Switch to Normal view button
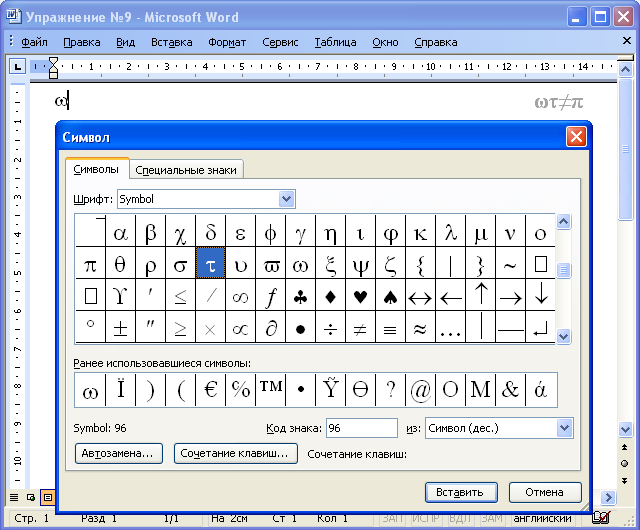Image resolution: width=640 pixels, height=530 pixels. 14,497
